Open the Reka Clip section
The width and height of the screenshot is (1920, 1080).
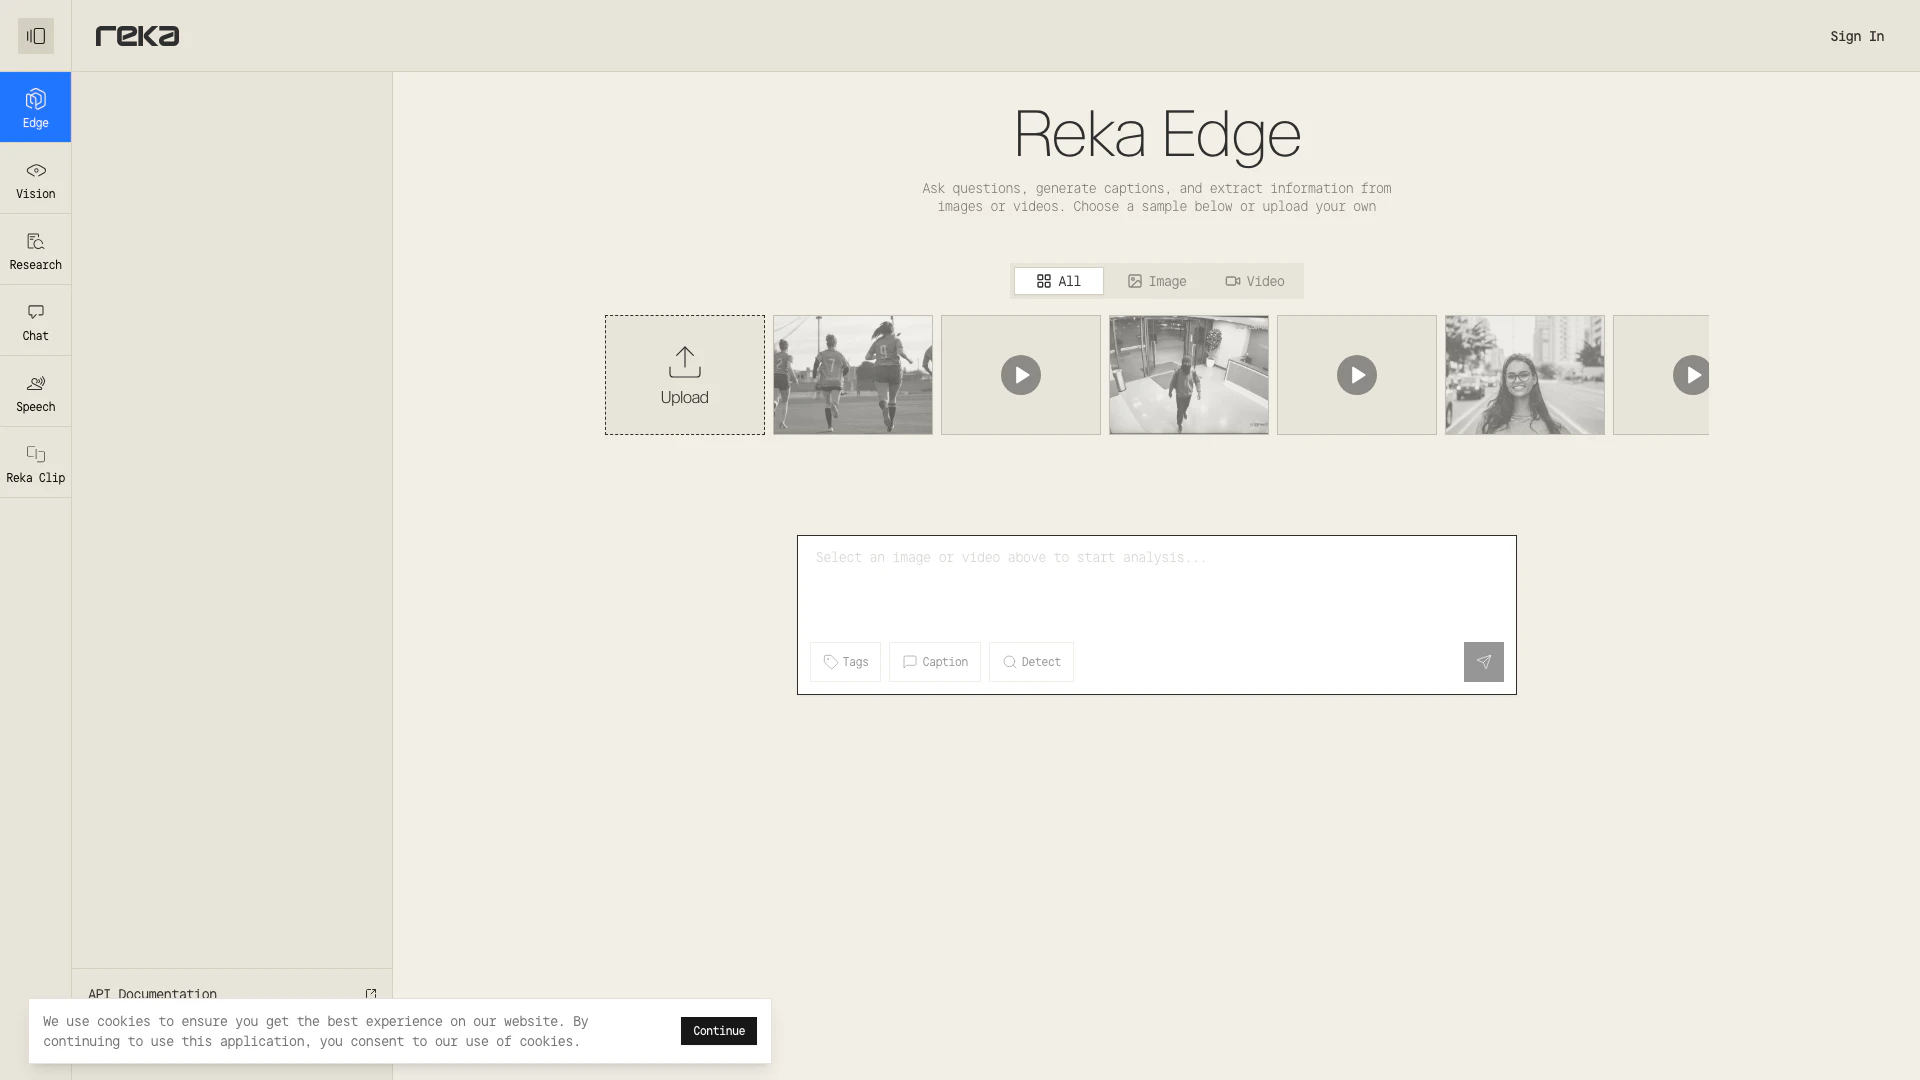(x=35, y=463)
